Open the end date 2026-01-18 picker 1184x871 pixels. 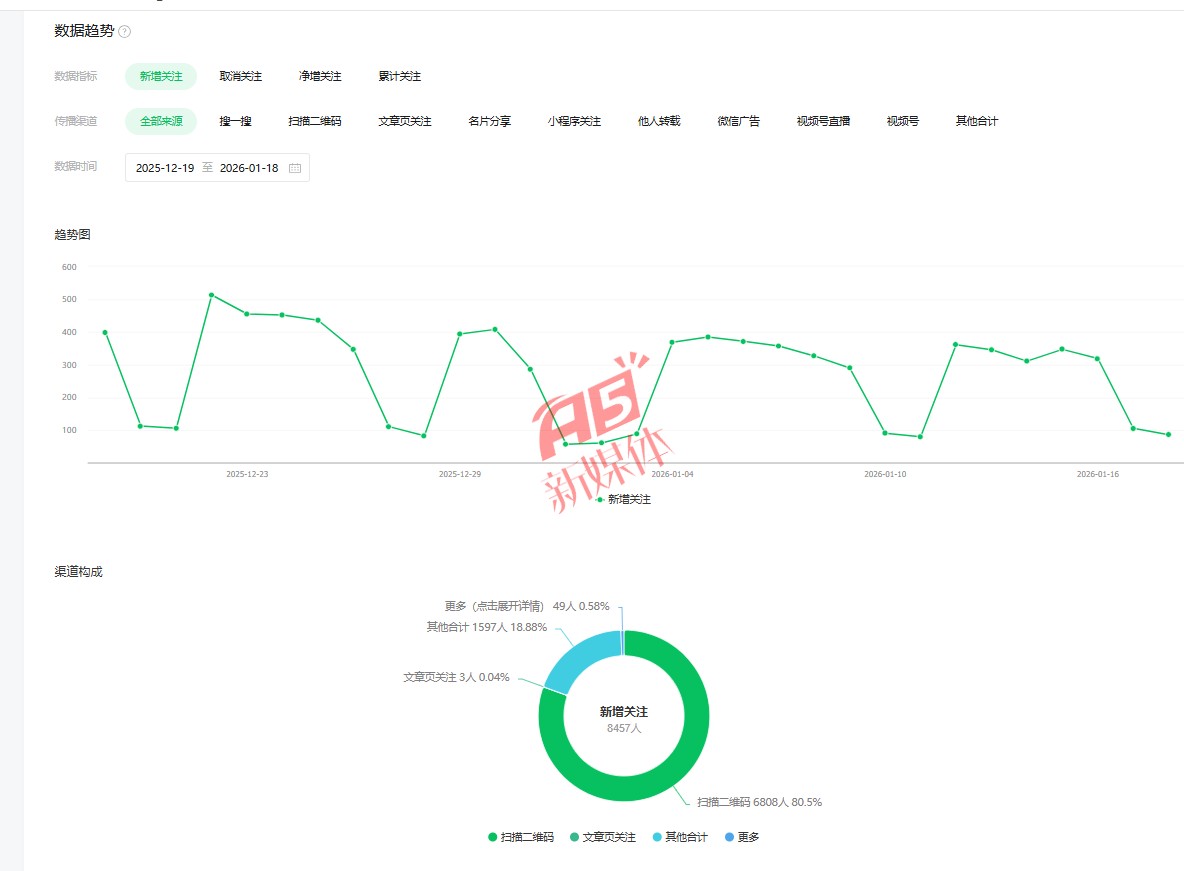click(x=249, y=168)
